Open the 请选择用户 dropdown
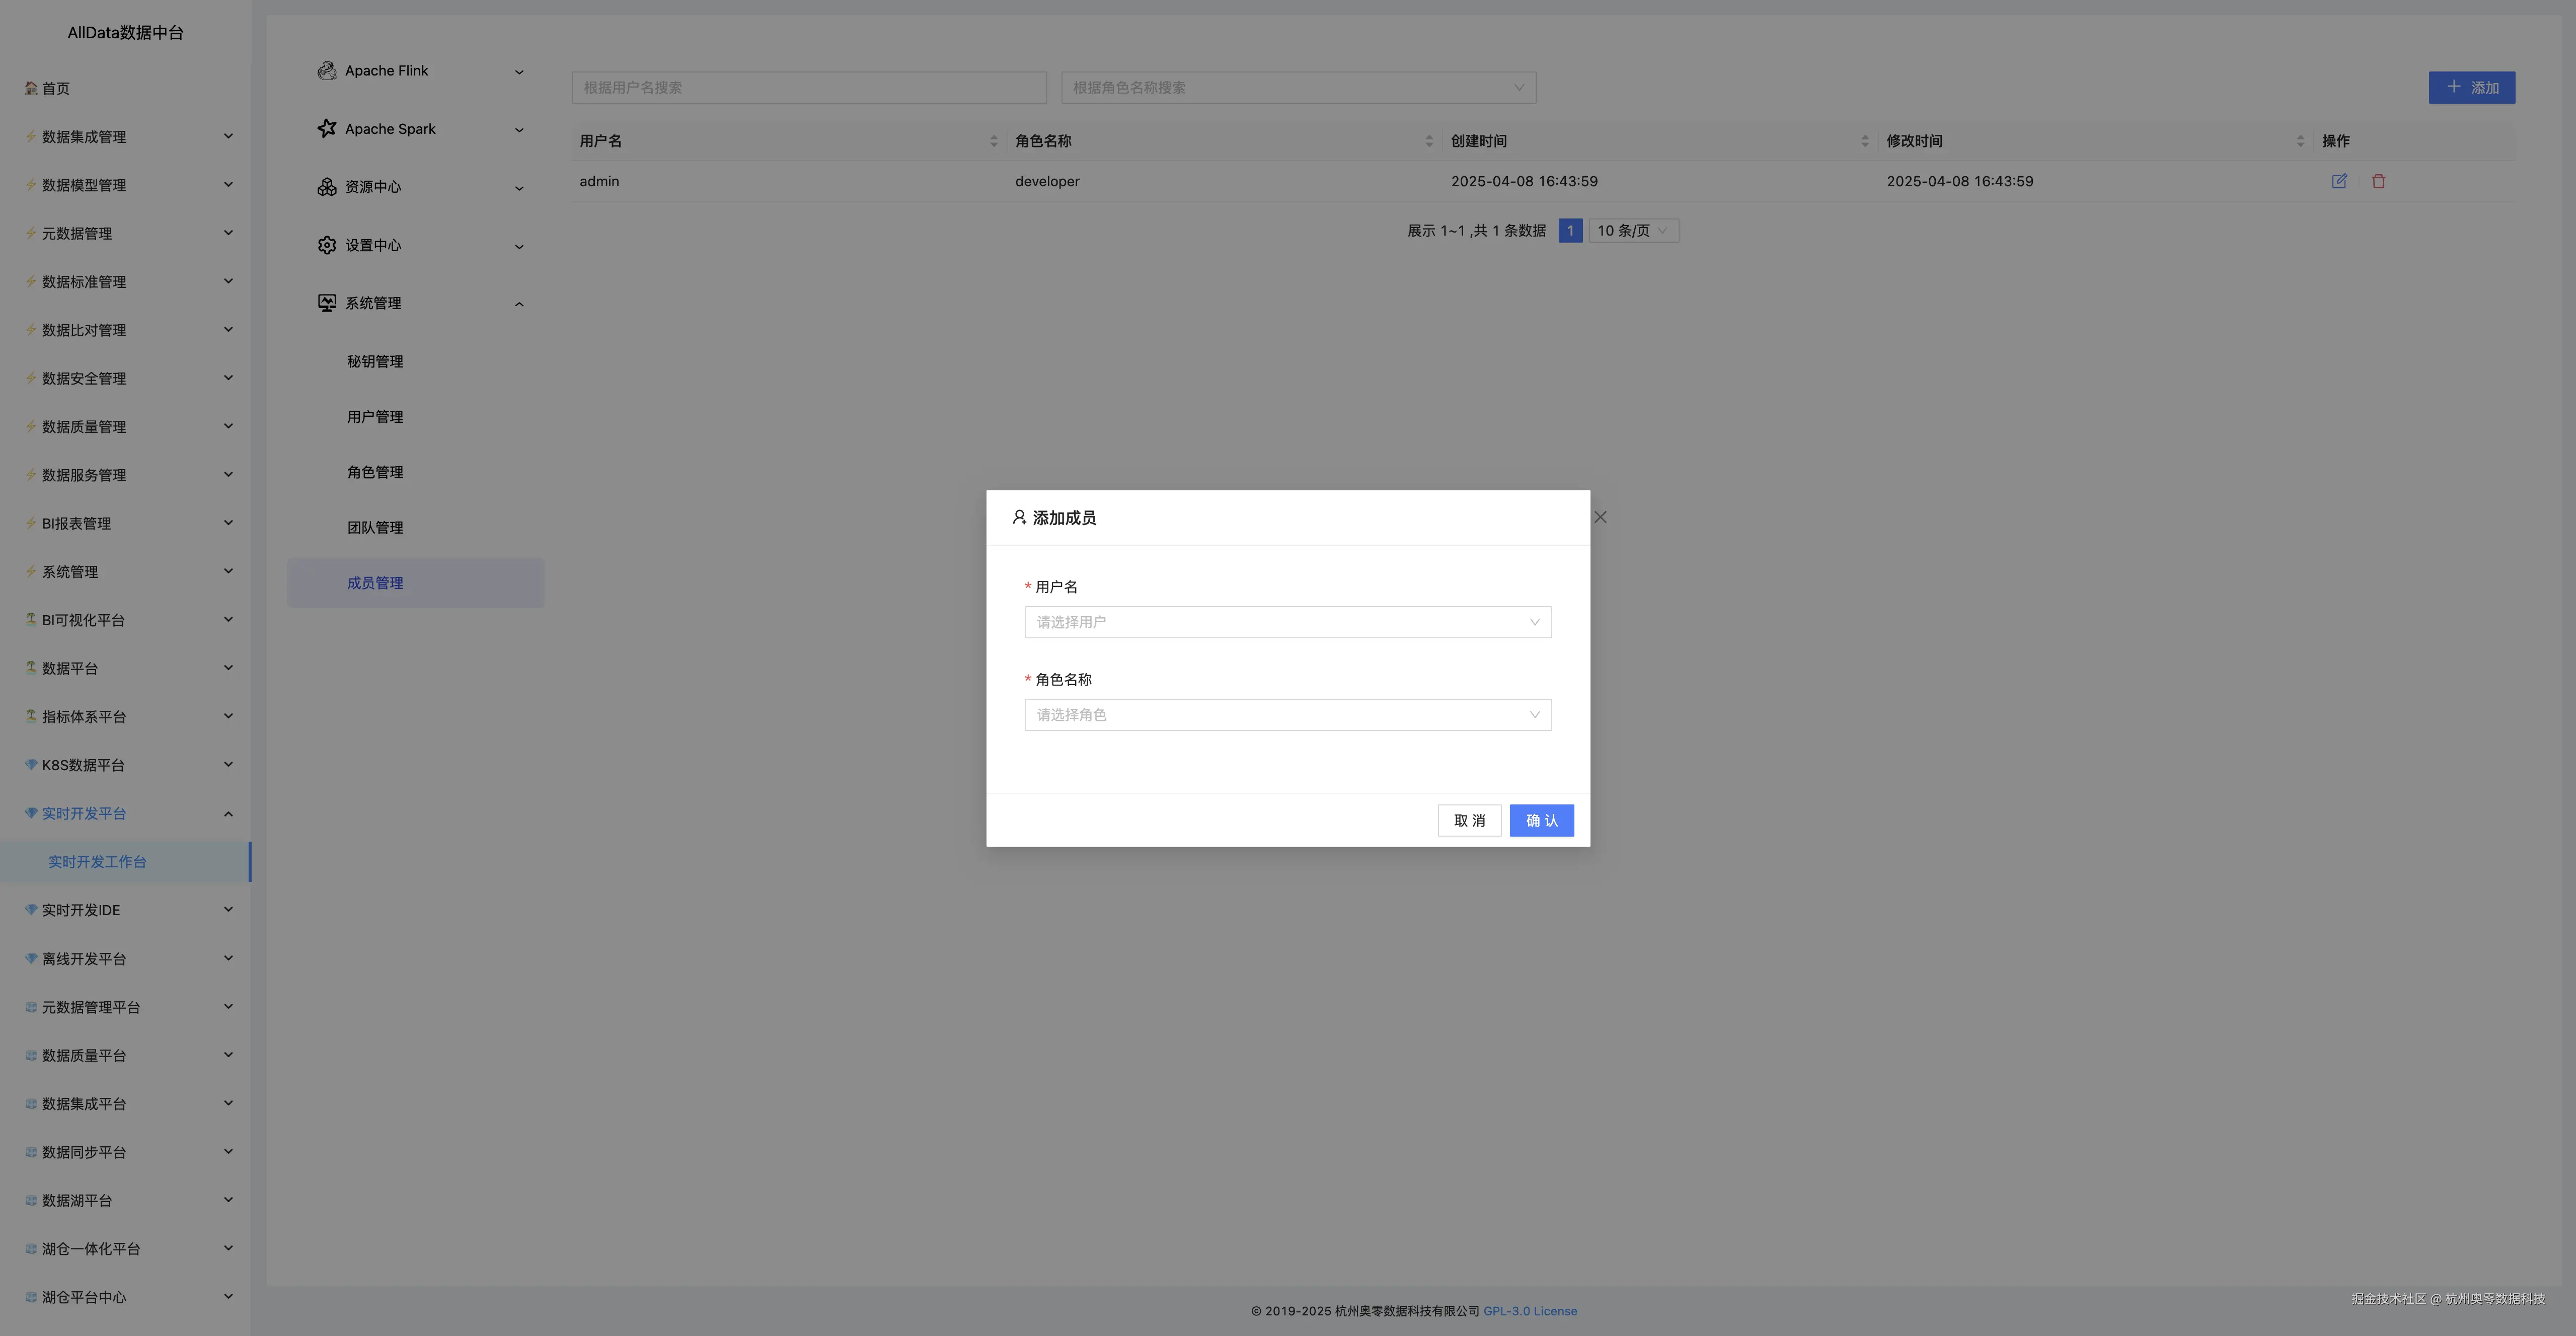 tap(1287, 622)
